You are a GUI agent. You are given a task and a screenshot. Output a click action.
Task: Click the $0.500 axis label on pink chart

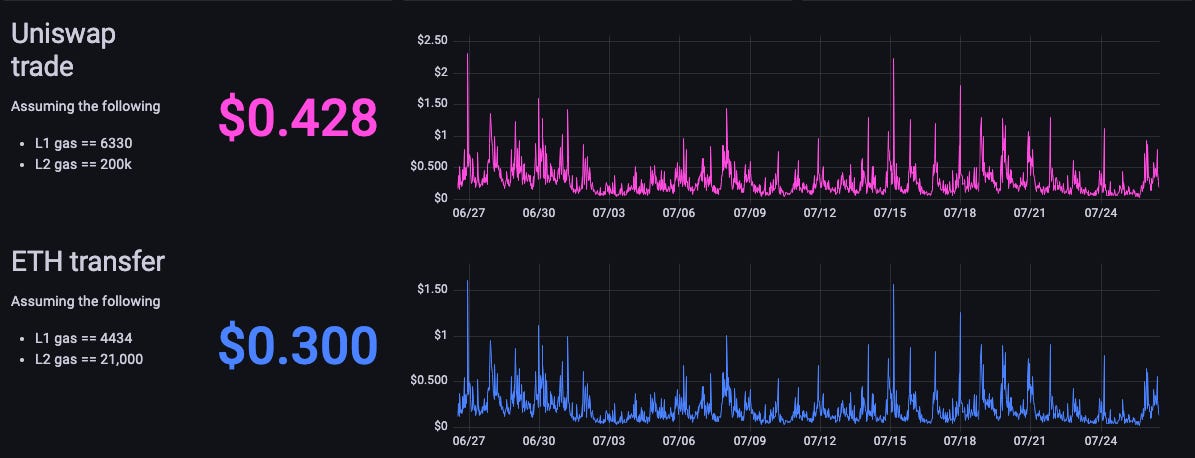tap(429, 166)
